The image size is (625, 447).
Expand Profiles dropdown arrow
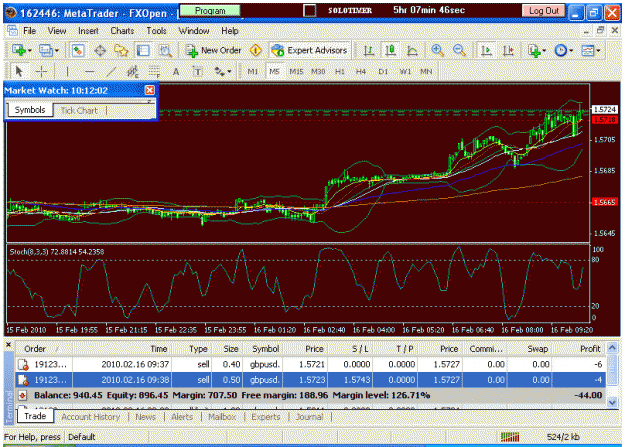tap(57, 51)
